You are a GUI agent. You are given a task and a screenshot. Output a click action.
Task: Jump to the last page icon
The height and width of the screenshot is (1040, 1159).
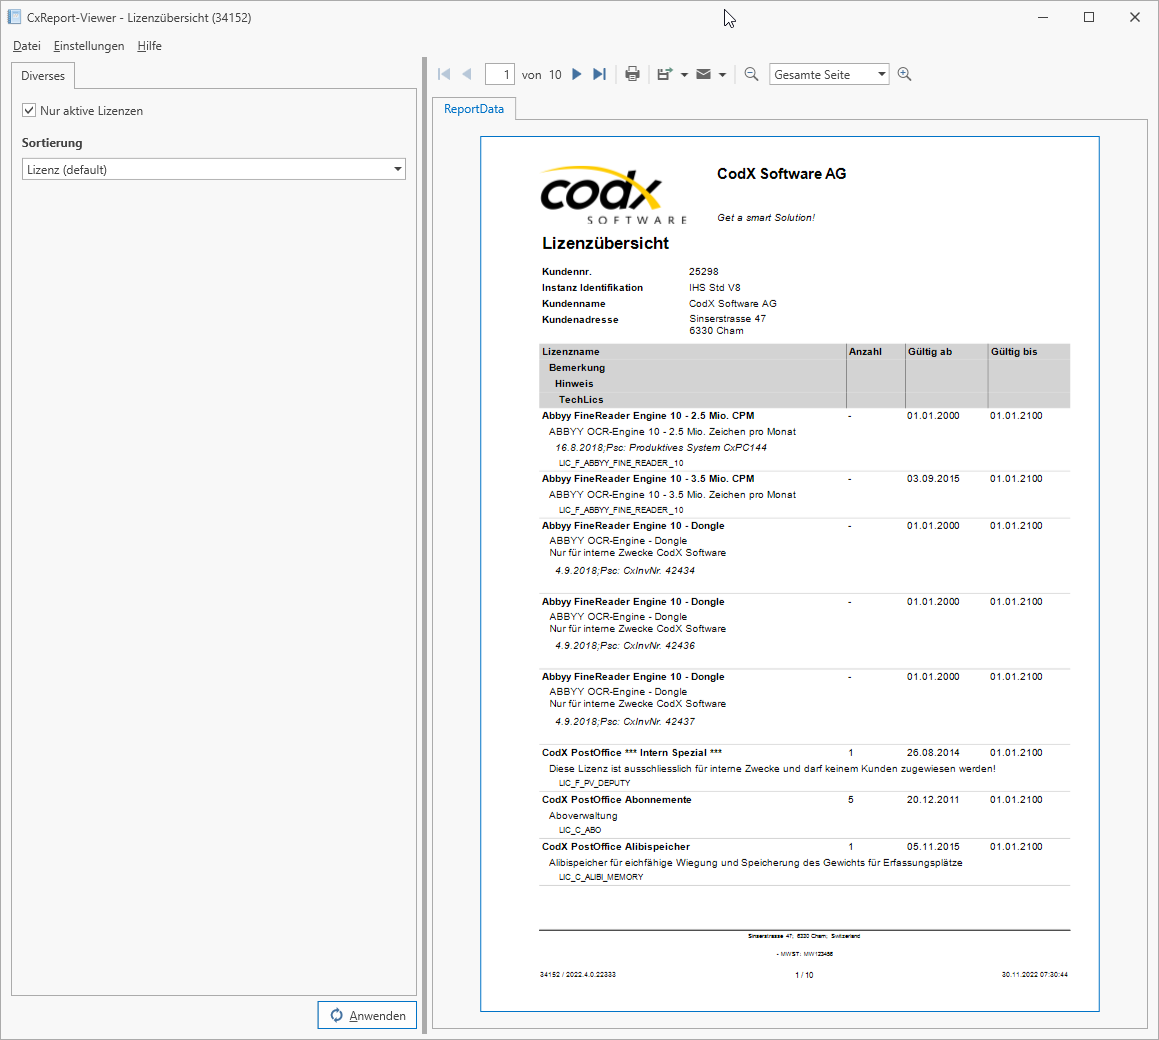click(x=598, y=73)
